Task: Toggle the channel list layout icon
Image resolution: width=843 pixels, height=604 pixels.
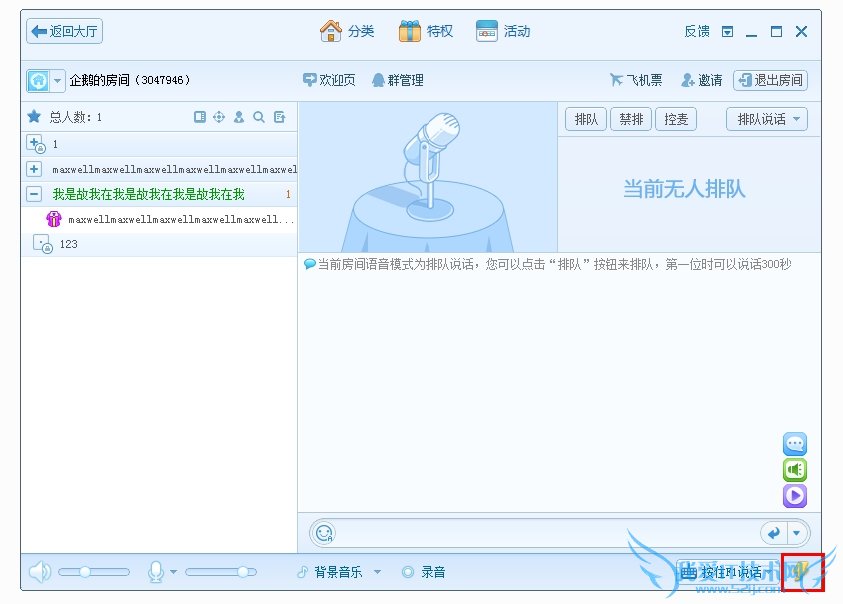Action: tap(199, 117)
